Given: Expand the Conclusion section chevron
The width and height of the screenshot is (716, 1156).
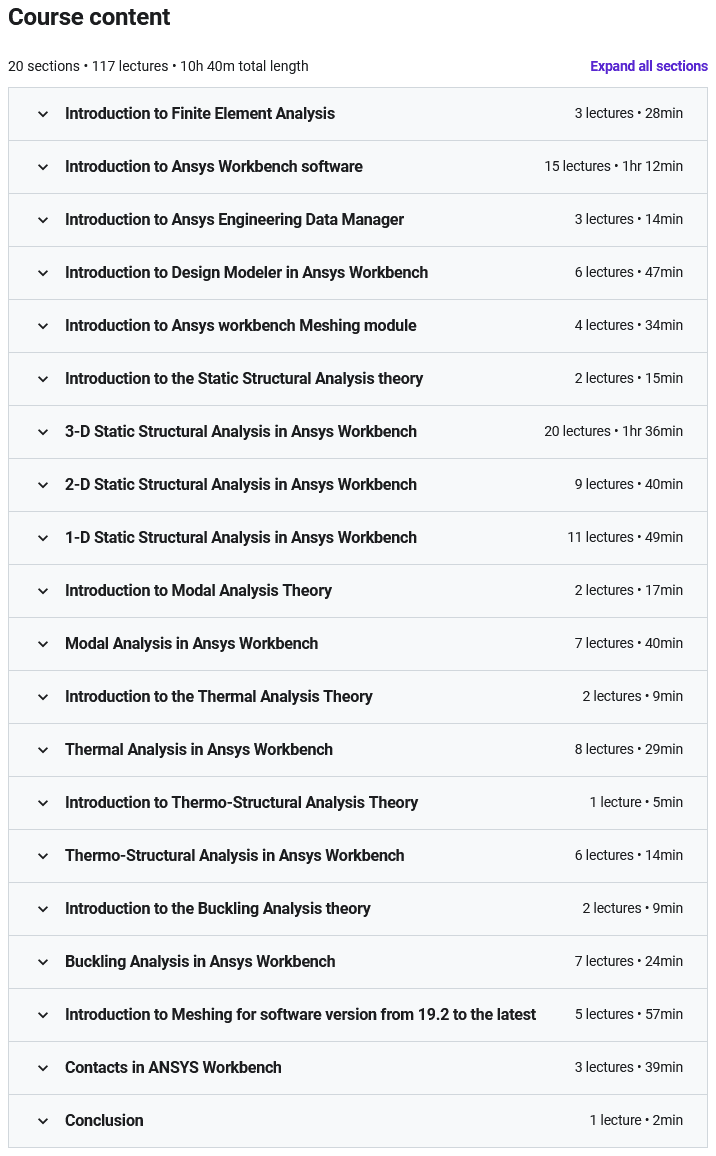Looking at the screenshot, I should pos(43,1121).
